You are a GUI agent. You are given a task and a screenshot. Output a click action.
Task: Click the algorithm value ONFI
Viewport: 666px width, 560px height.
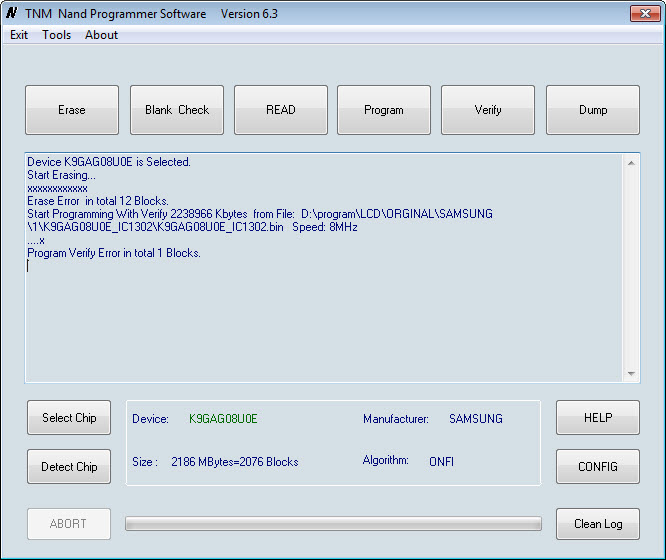(x=441, y=462)
